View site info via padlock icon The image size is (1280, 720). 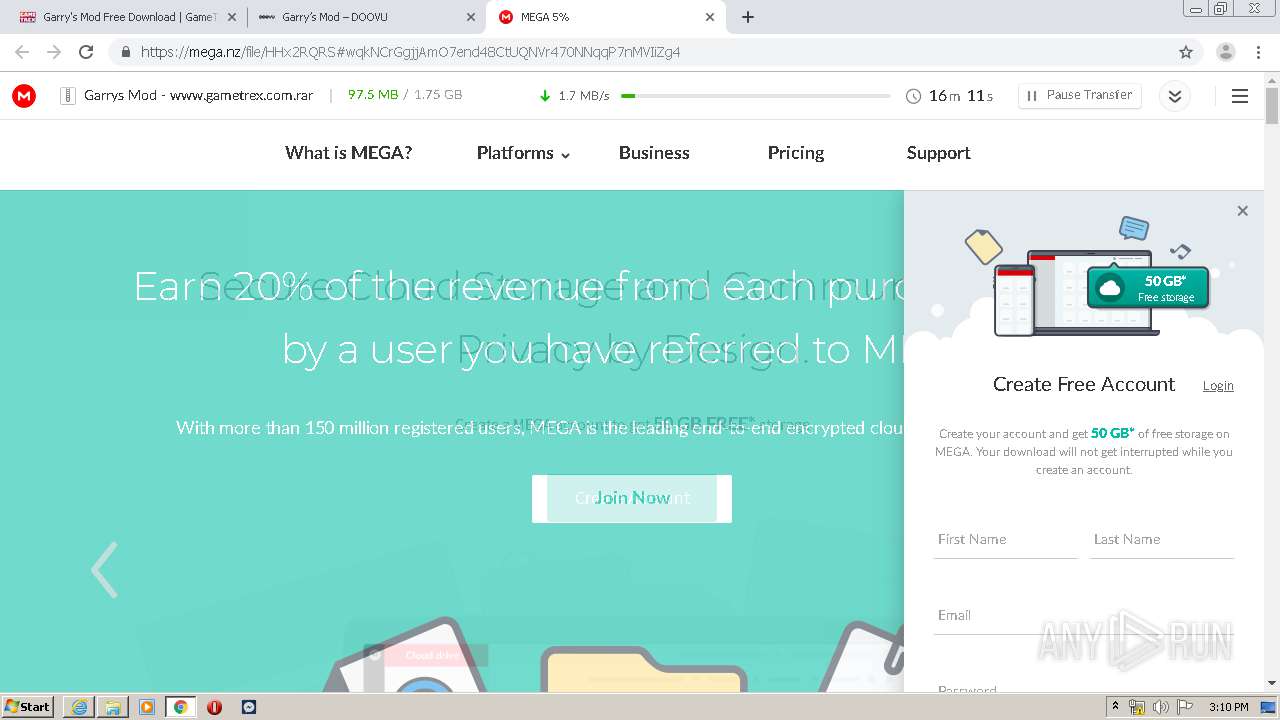click(x=125, y=52)
